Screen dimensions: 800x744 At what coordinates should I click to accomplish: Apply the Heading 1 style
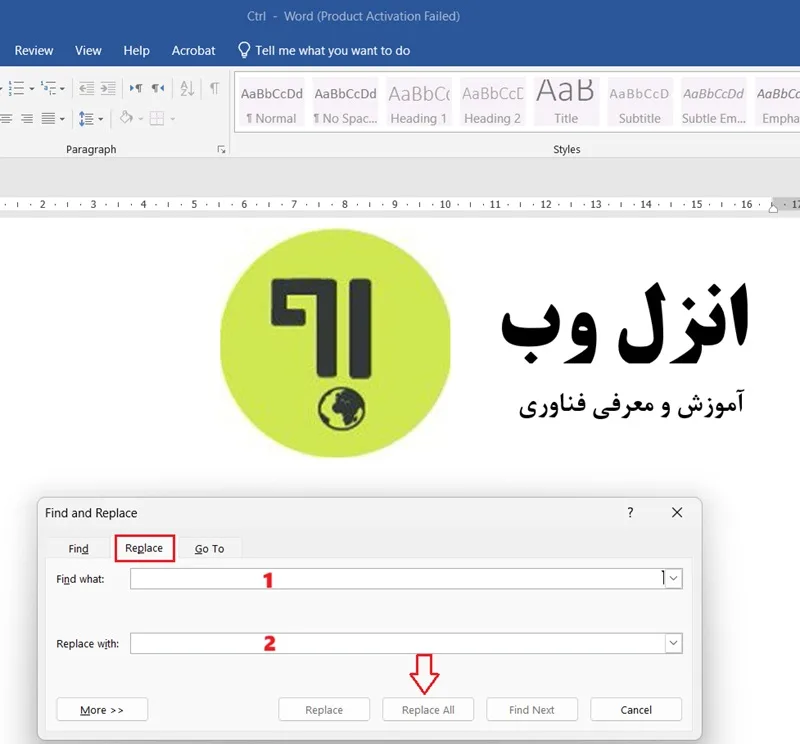click(419, 103)
